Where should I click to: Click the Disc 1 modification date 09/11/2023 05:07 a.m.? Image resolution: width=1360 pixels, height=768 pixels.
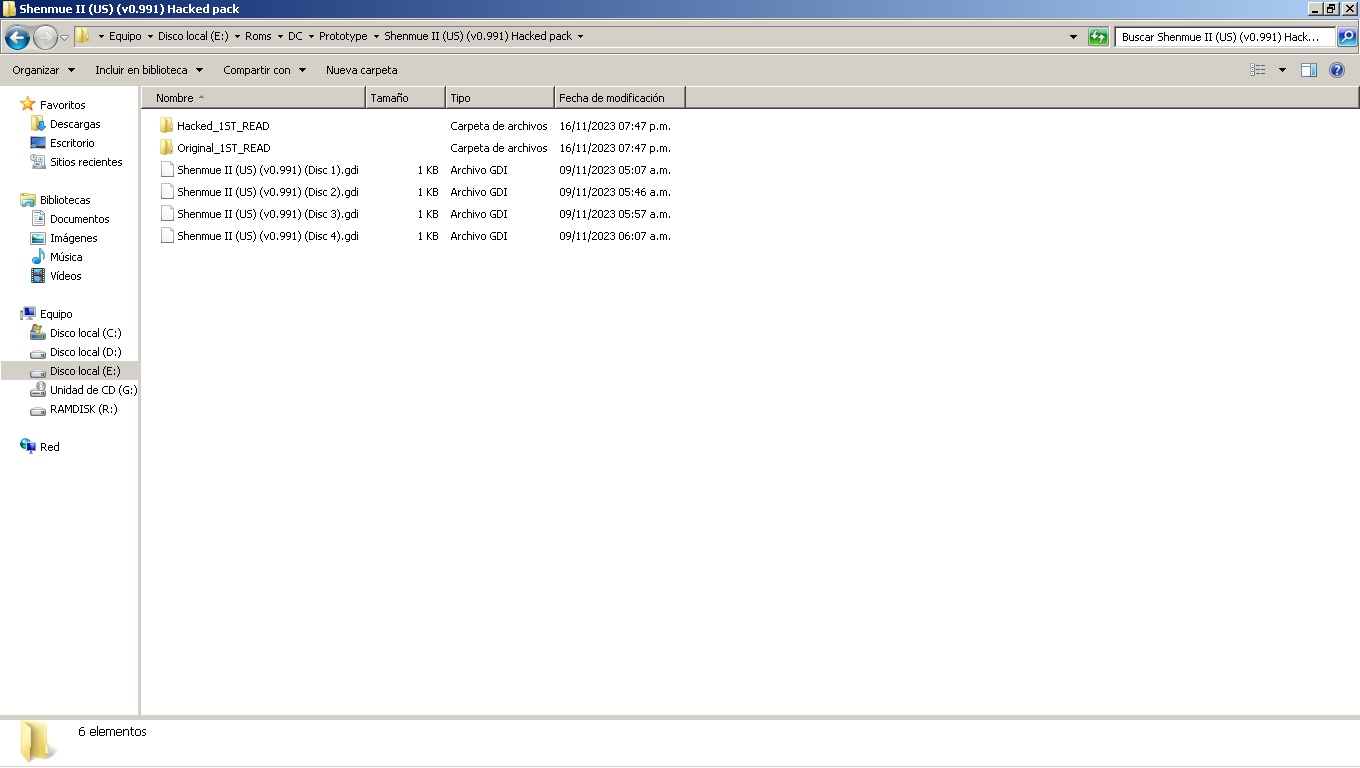point(615,170)
